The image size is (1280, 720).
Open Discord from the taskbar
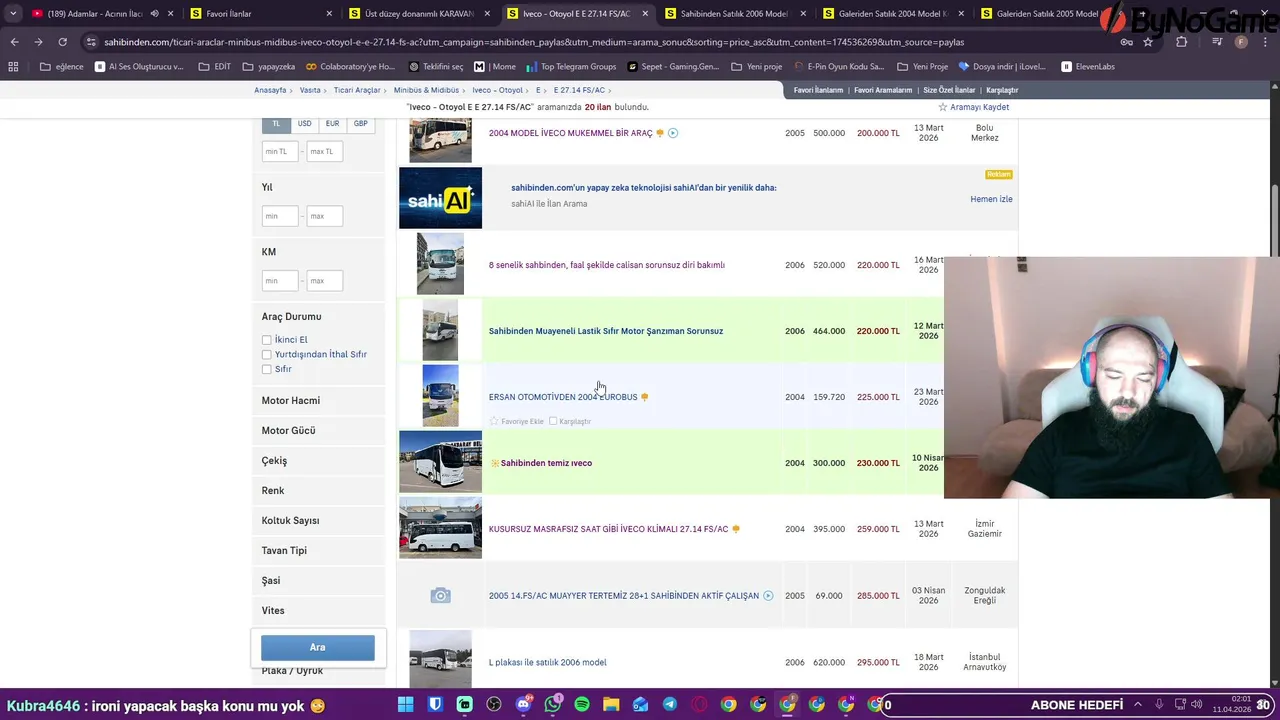pos(523,705)
